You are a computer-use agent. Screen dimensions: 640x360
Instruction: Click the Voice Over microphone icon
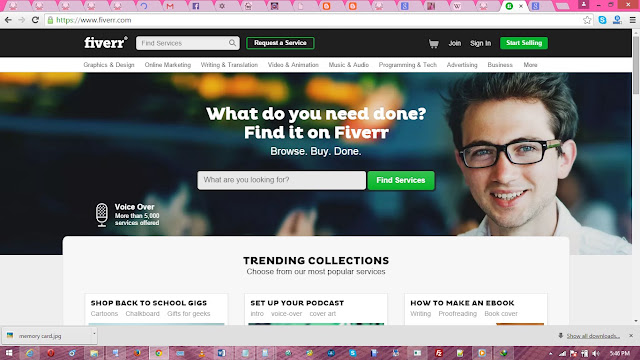(x=102, y=215)
